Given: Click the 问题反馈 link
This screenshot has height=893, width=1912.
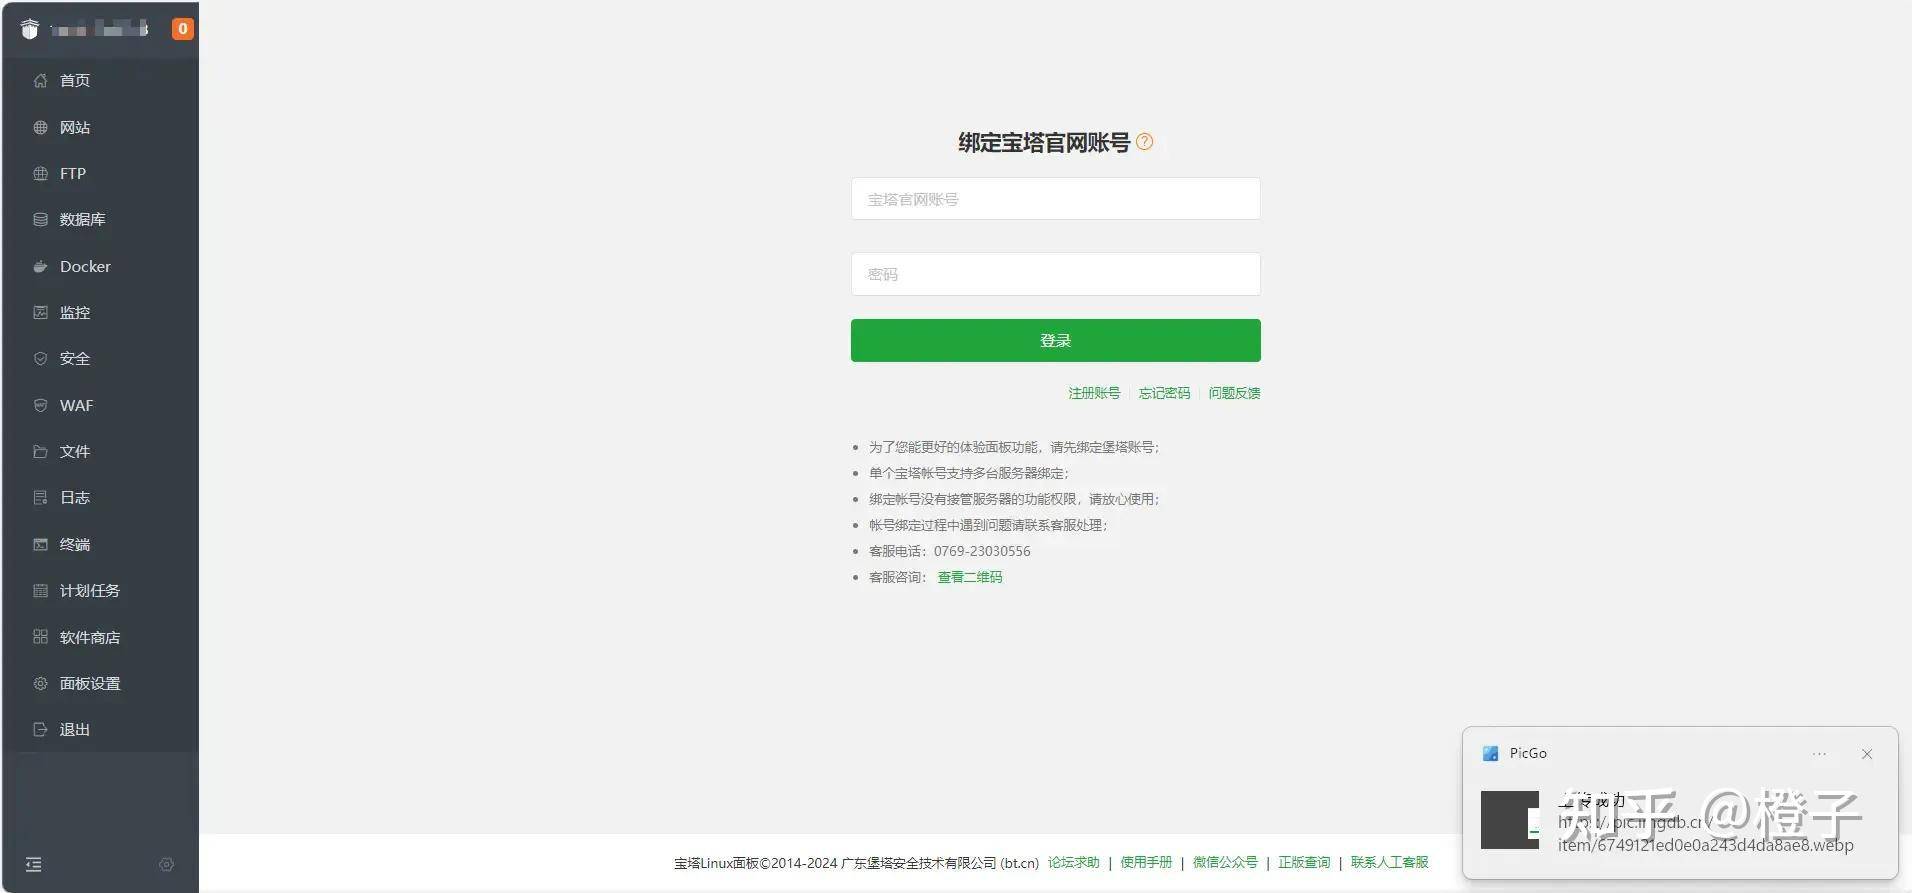Looking at the screenshot, I should [1234, 393].
